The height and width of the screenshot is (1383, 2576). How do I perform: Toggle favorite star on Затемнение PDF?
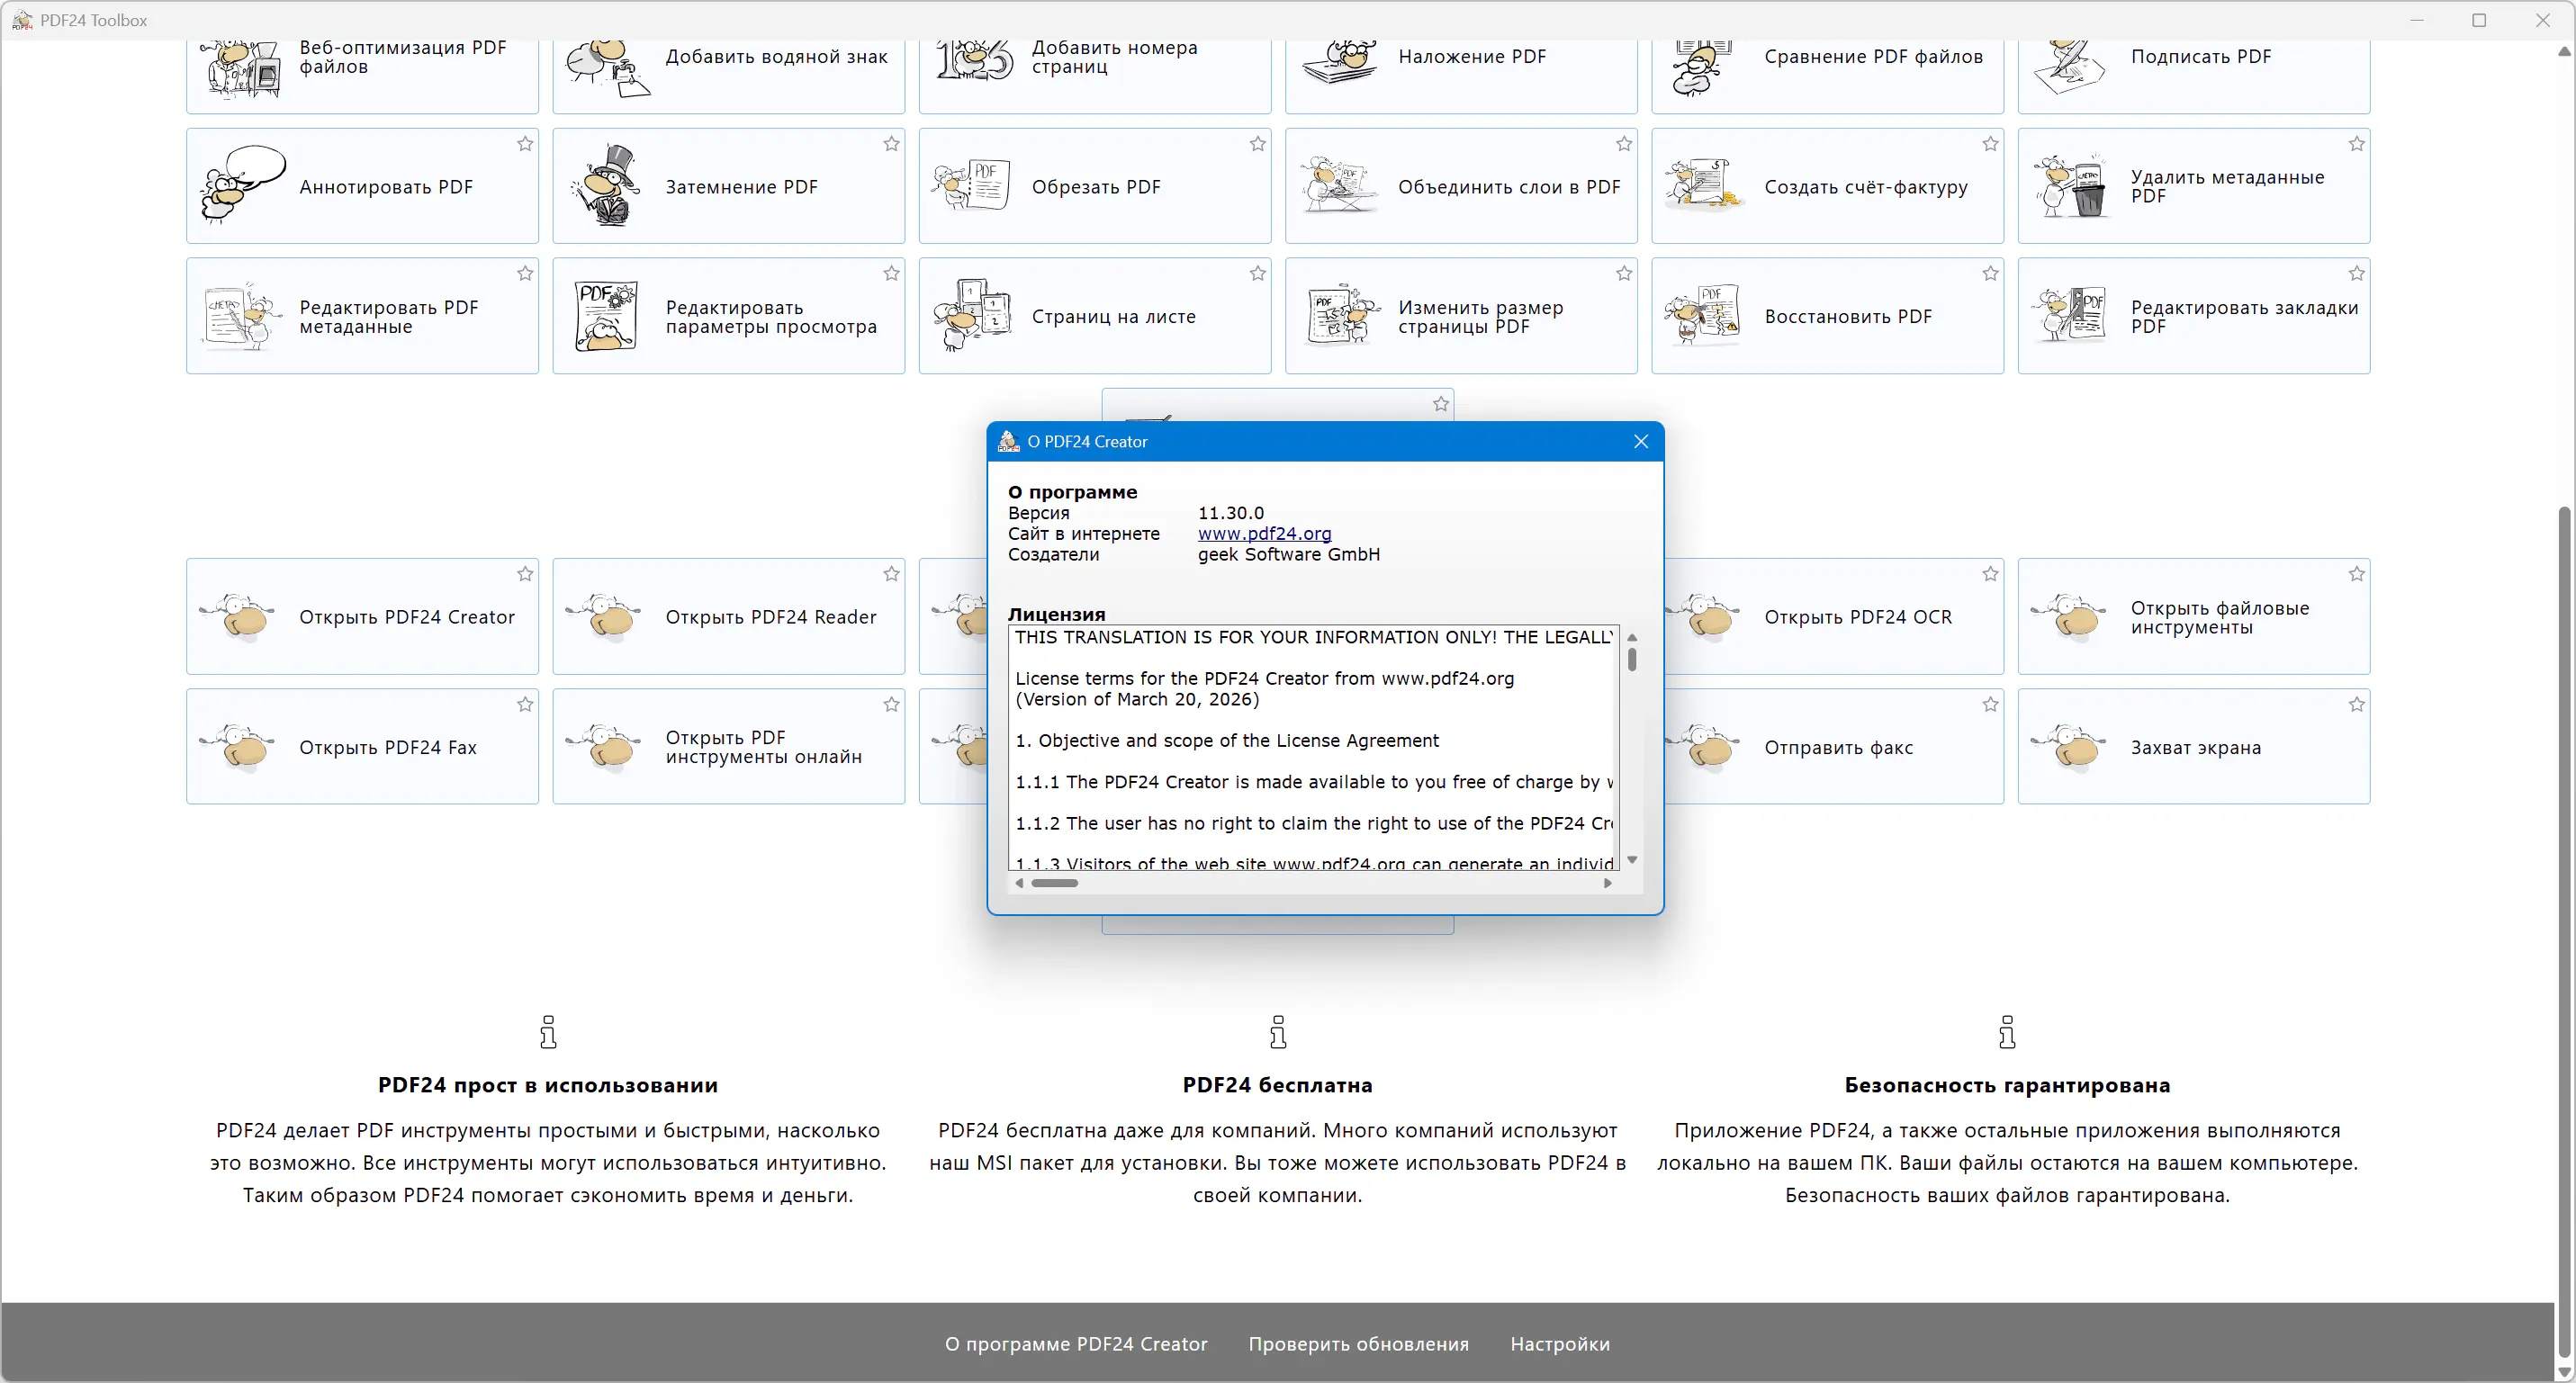coord(891,144)
